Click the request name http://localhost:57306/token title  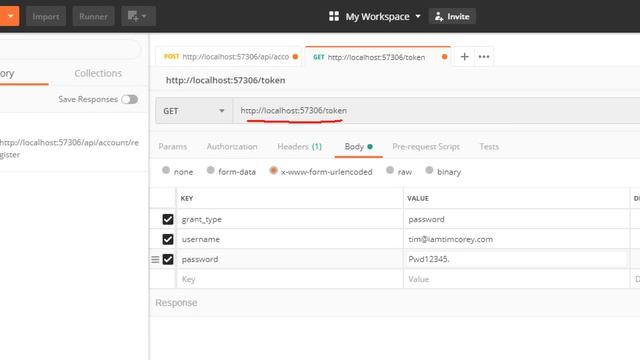point(225,80)
